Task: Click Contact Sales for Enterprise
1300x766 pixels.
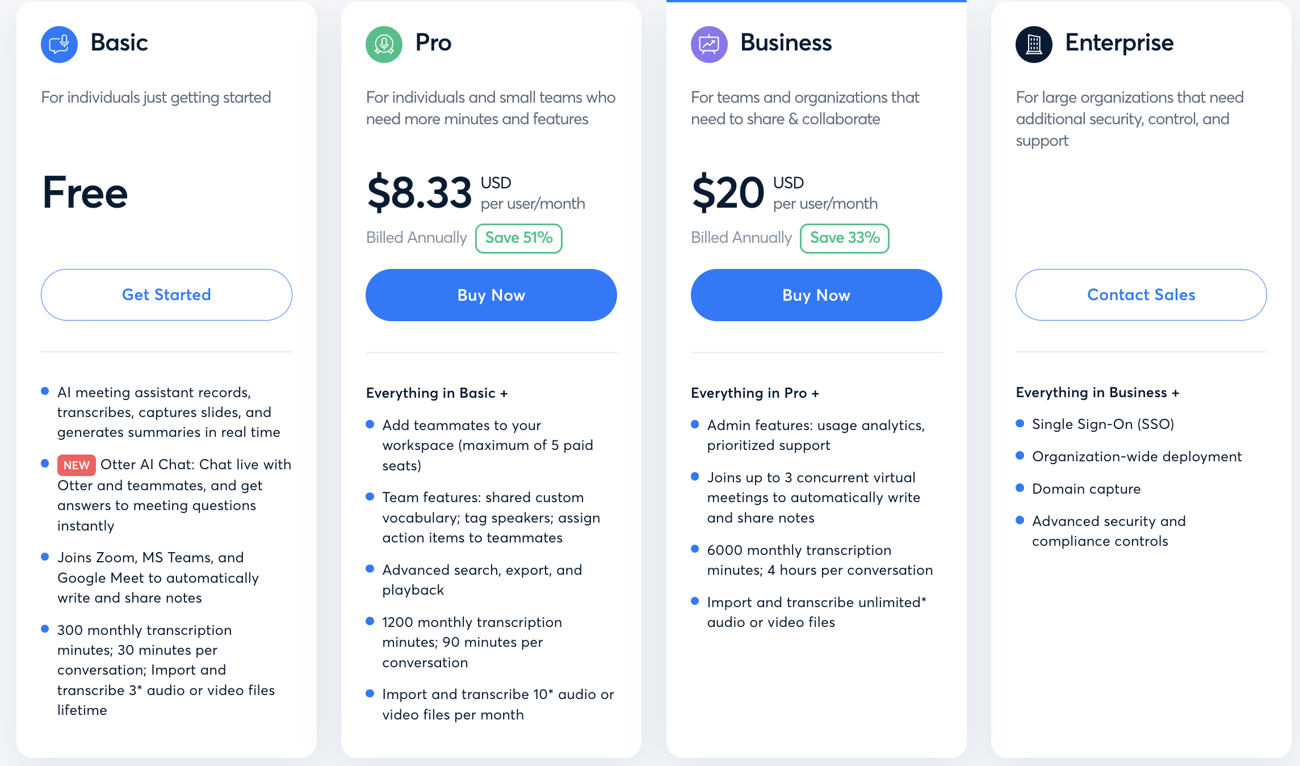Action: coord(1140,294)
